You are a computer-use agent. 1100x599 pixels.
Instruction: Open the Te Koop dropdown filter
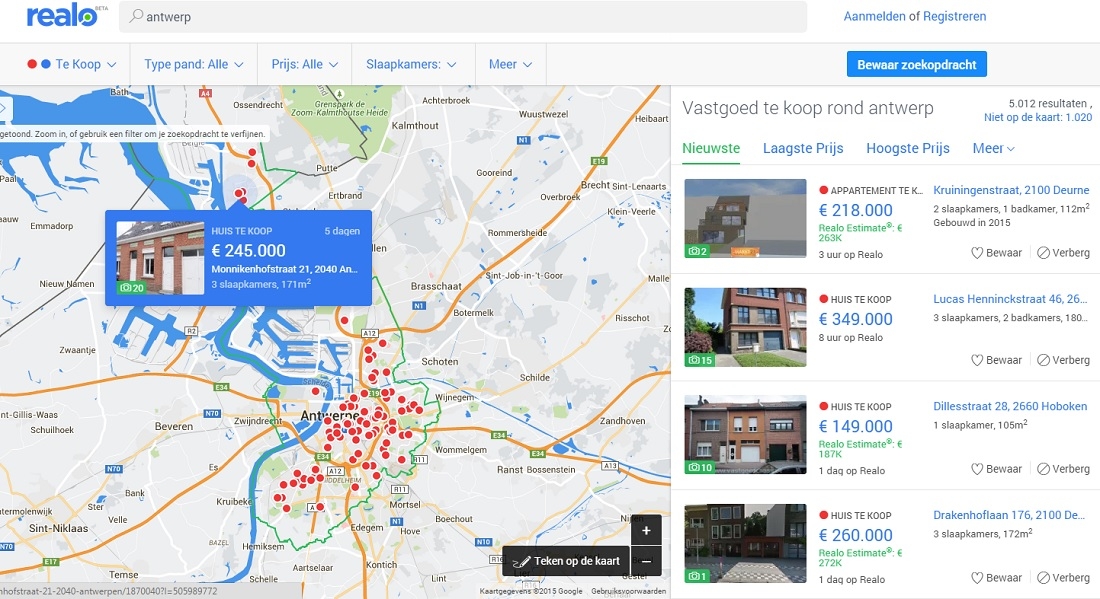pos(72,64)
